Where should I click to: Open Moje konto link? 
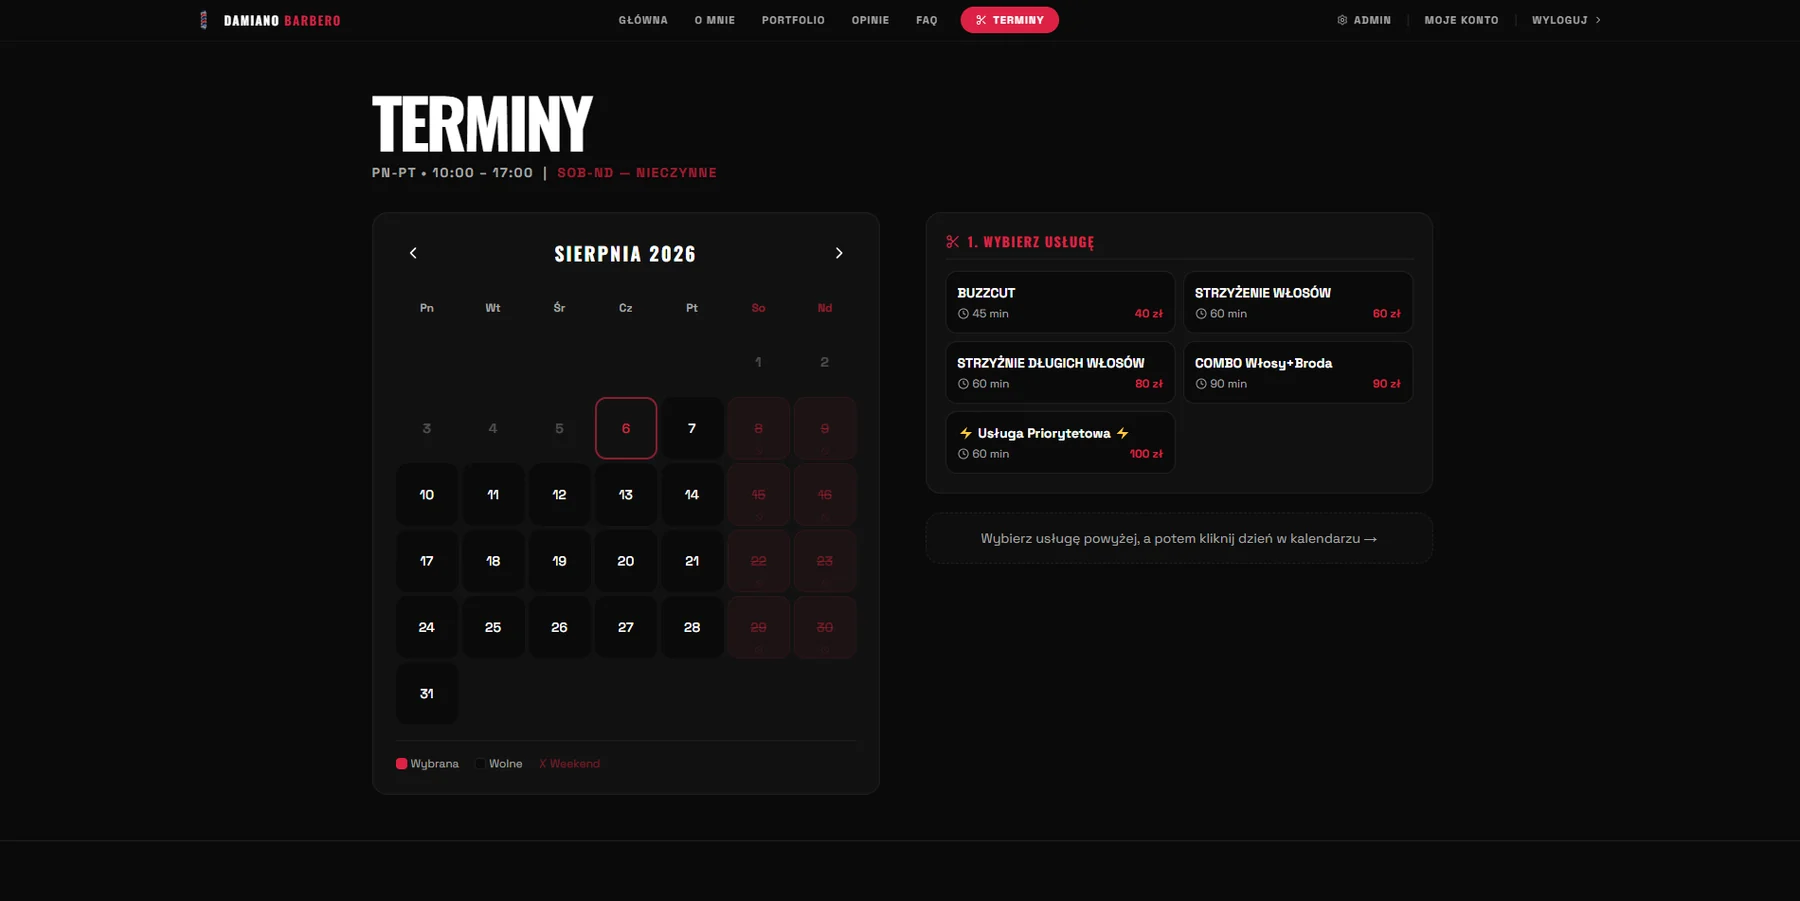[x=1461, y=20]
